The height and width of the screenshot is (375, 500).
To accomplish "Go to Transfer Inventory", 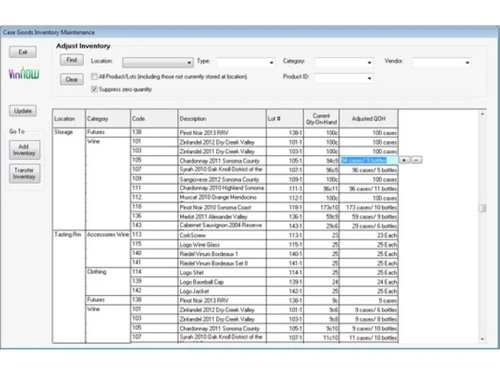I will click(x=25, y=173).
